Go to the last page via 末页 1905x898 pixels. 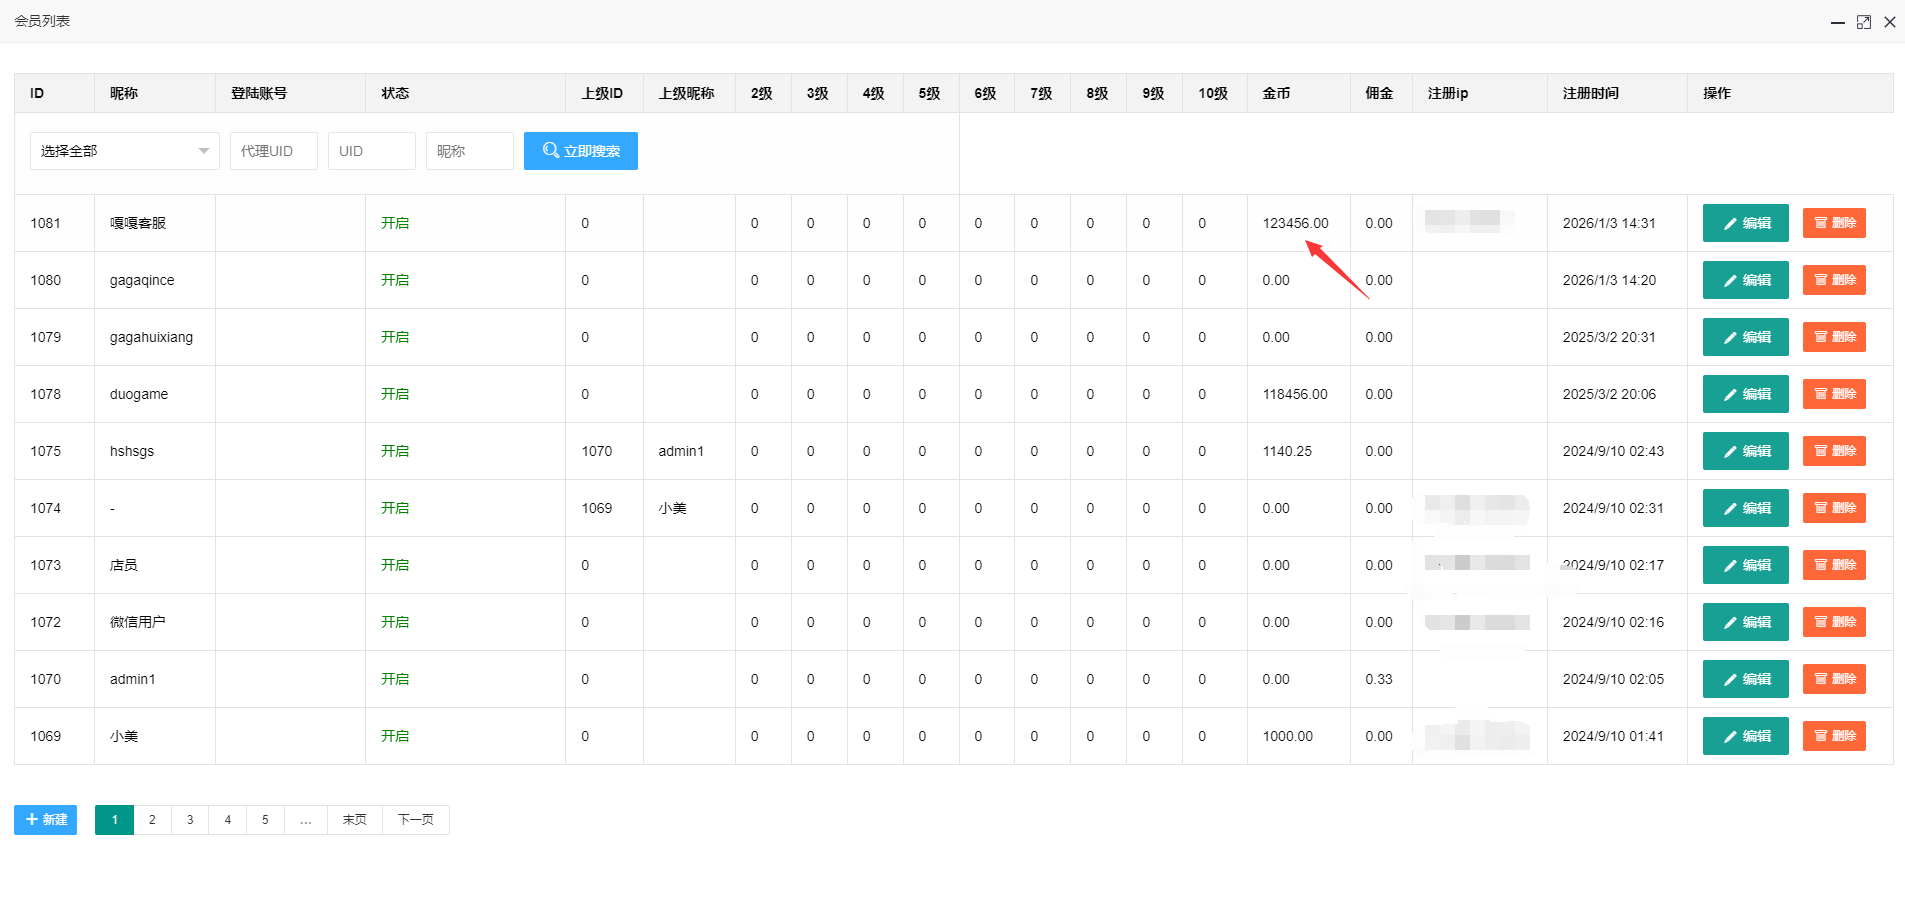click(x=354, y=819)
